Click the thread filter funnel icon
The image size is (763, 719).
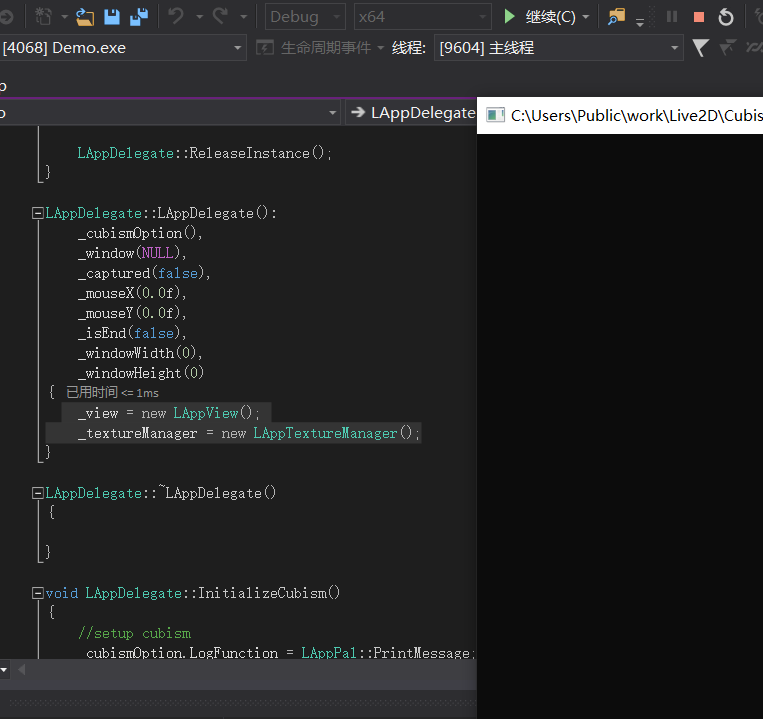(700, 48)
